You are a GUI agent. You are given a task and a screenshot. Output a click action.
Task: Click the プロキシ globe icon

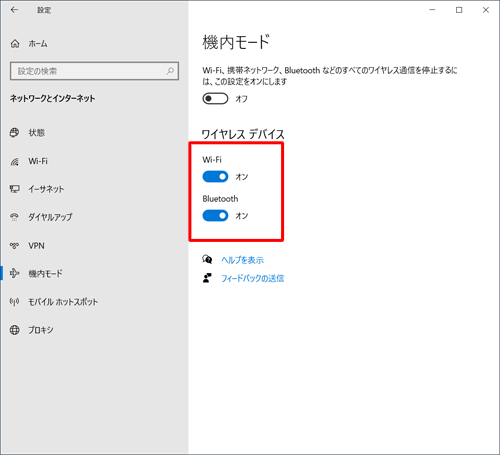point(14,330)
